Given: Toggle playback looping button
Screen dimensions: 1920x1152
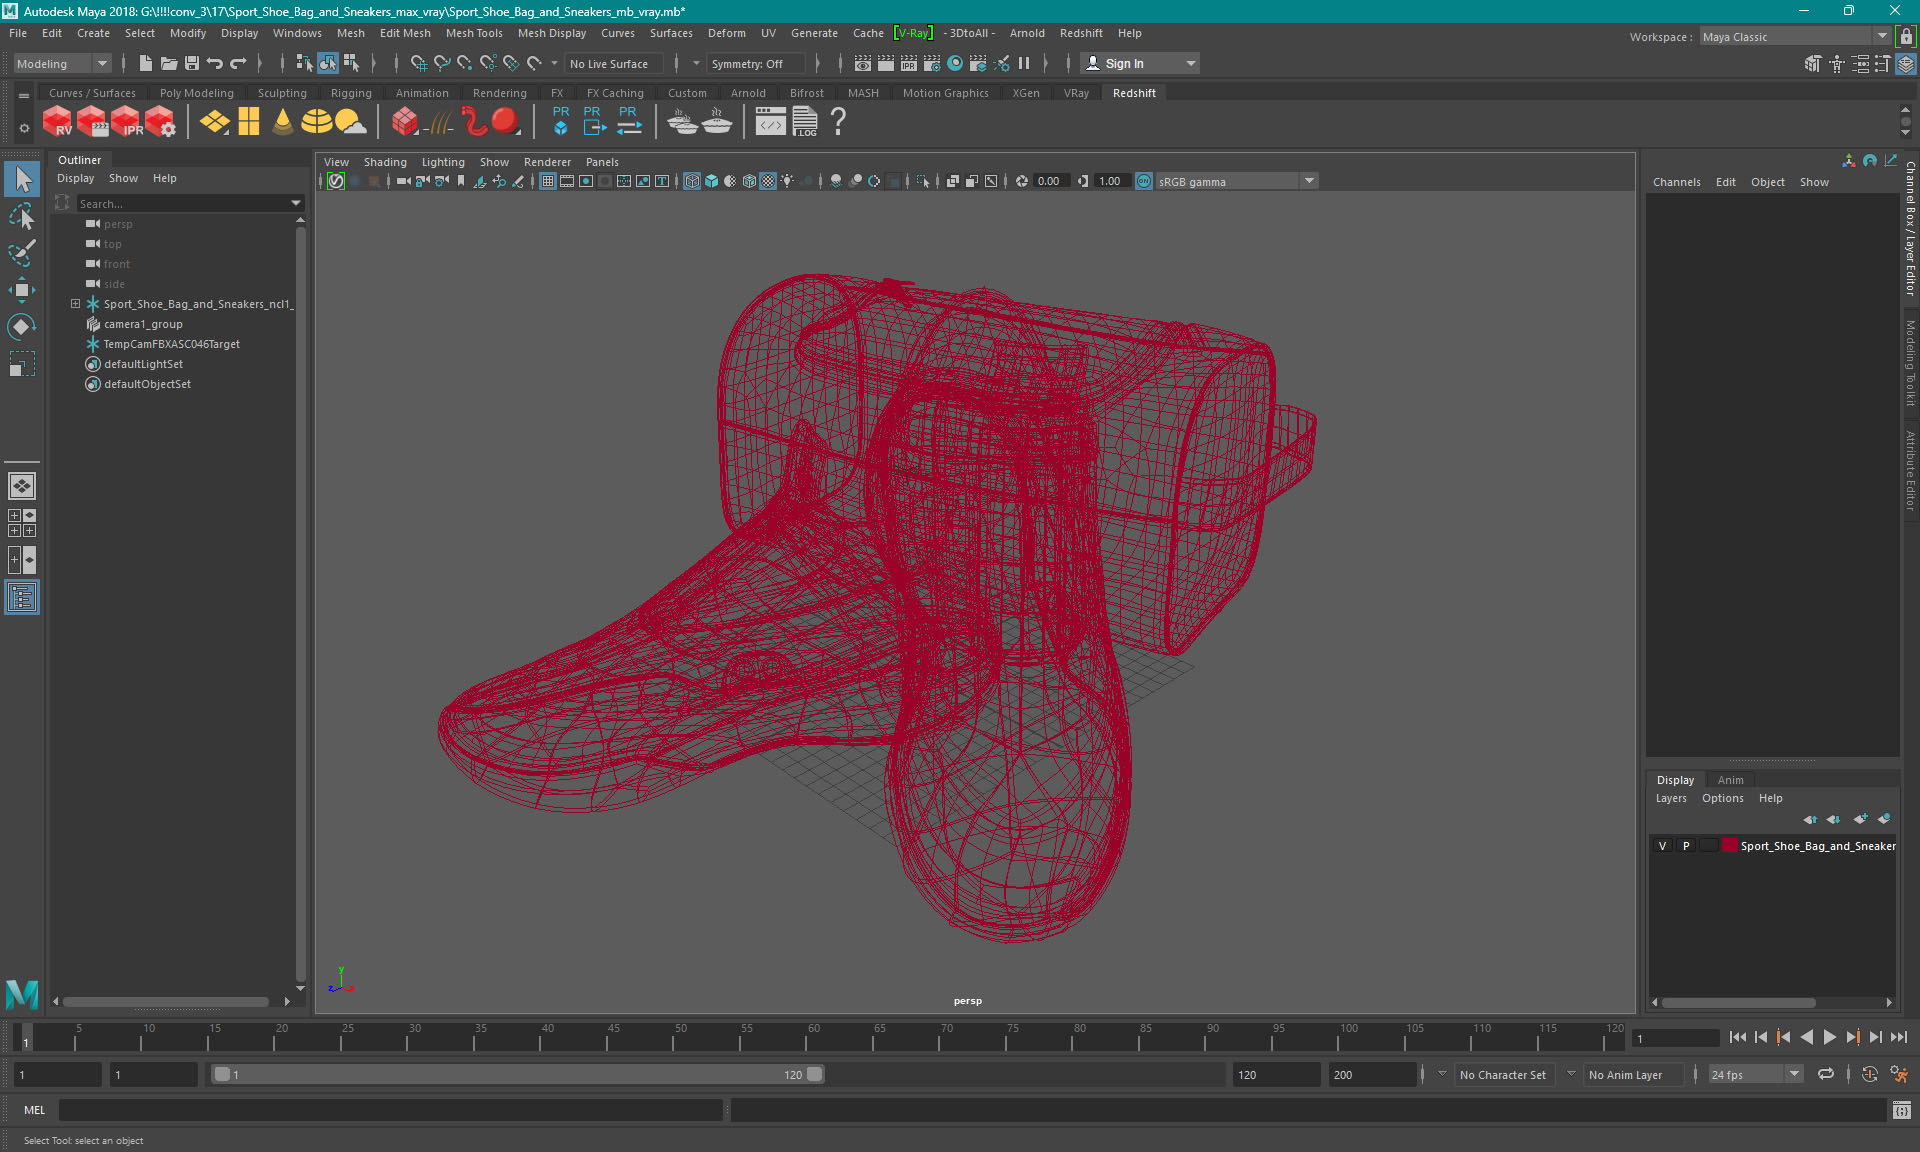Looking at the screenshot, I should coord(1825,1074).
